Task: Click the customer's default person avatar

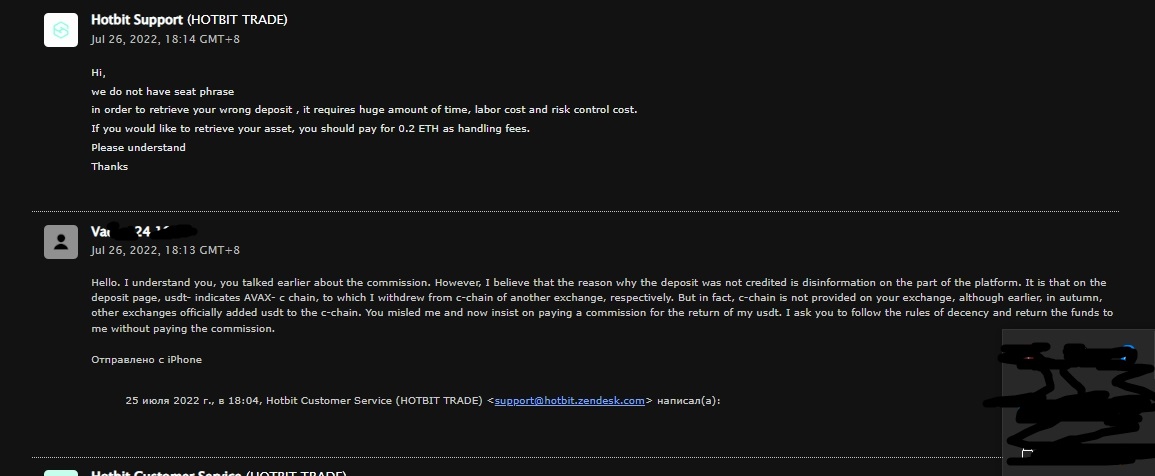Action: tap(61, 242)
